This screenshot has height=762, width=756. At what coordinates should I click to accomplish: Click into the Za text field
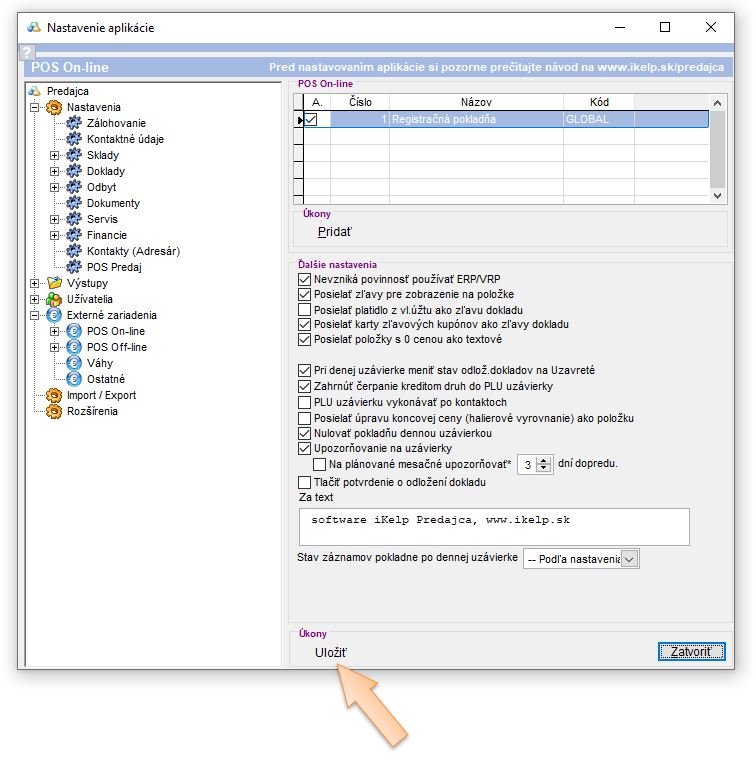tap(494, 526)
